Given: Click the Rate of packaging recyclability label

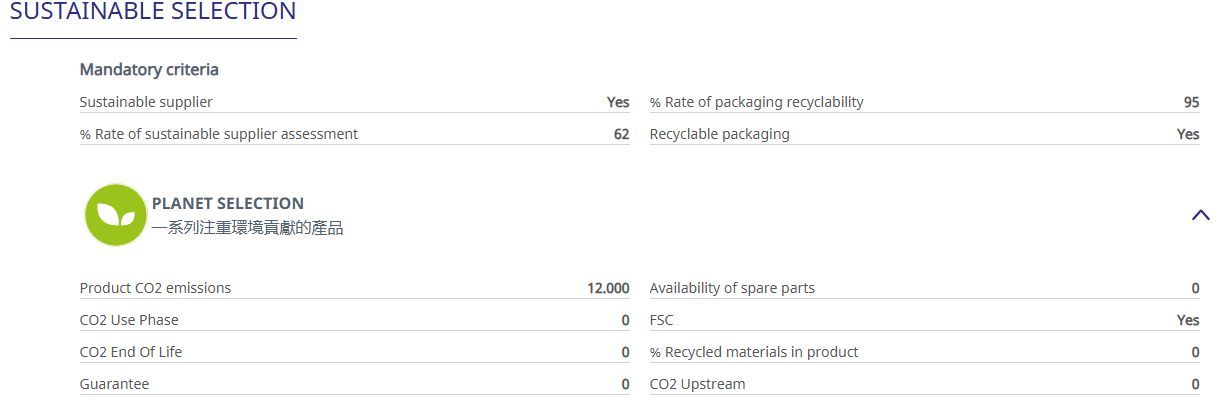Looking at the screenshot, I should point(757,102).
